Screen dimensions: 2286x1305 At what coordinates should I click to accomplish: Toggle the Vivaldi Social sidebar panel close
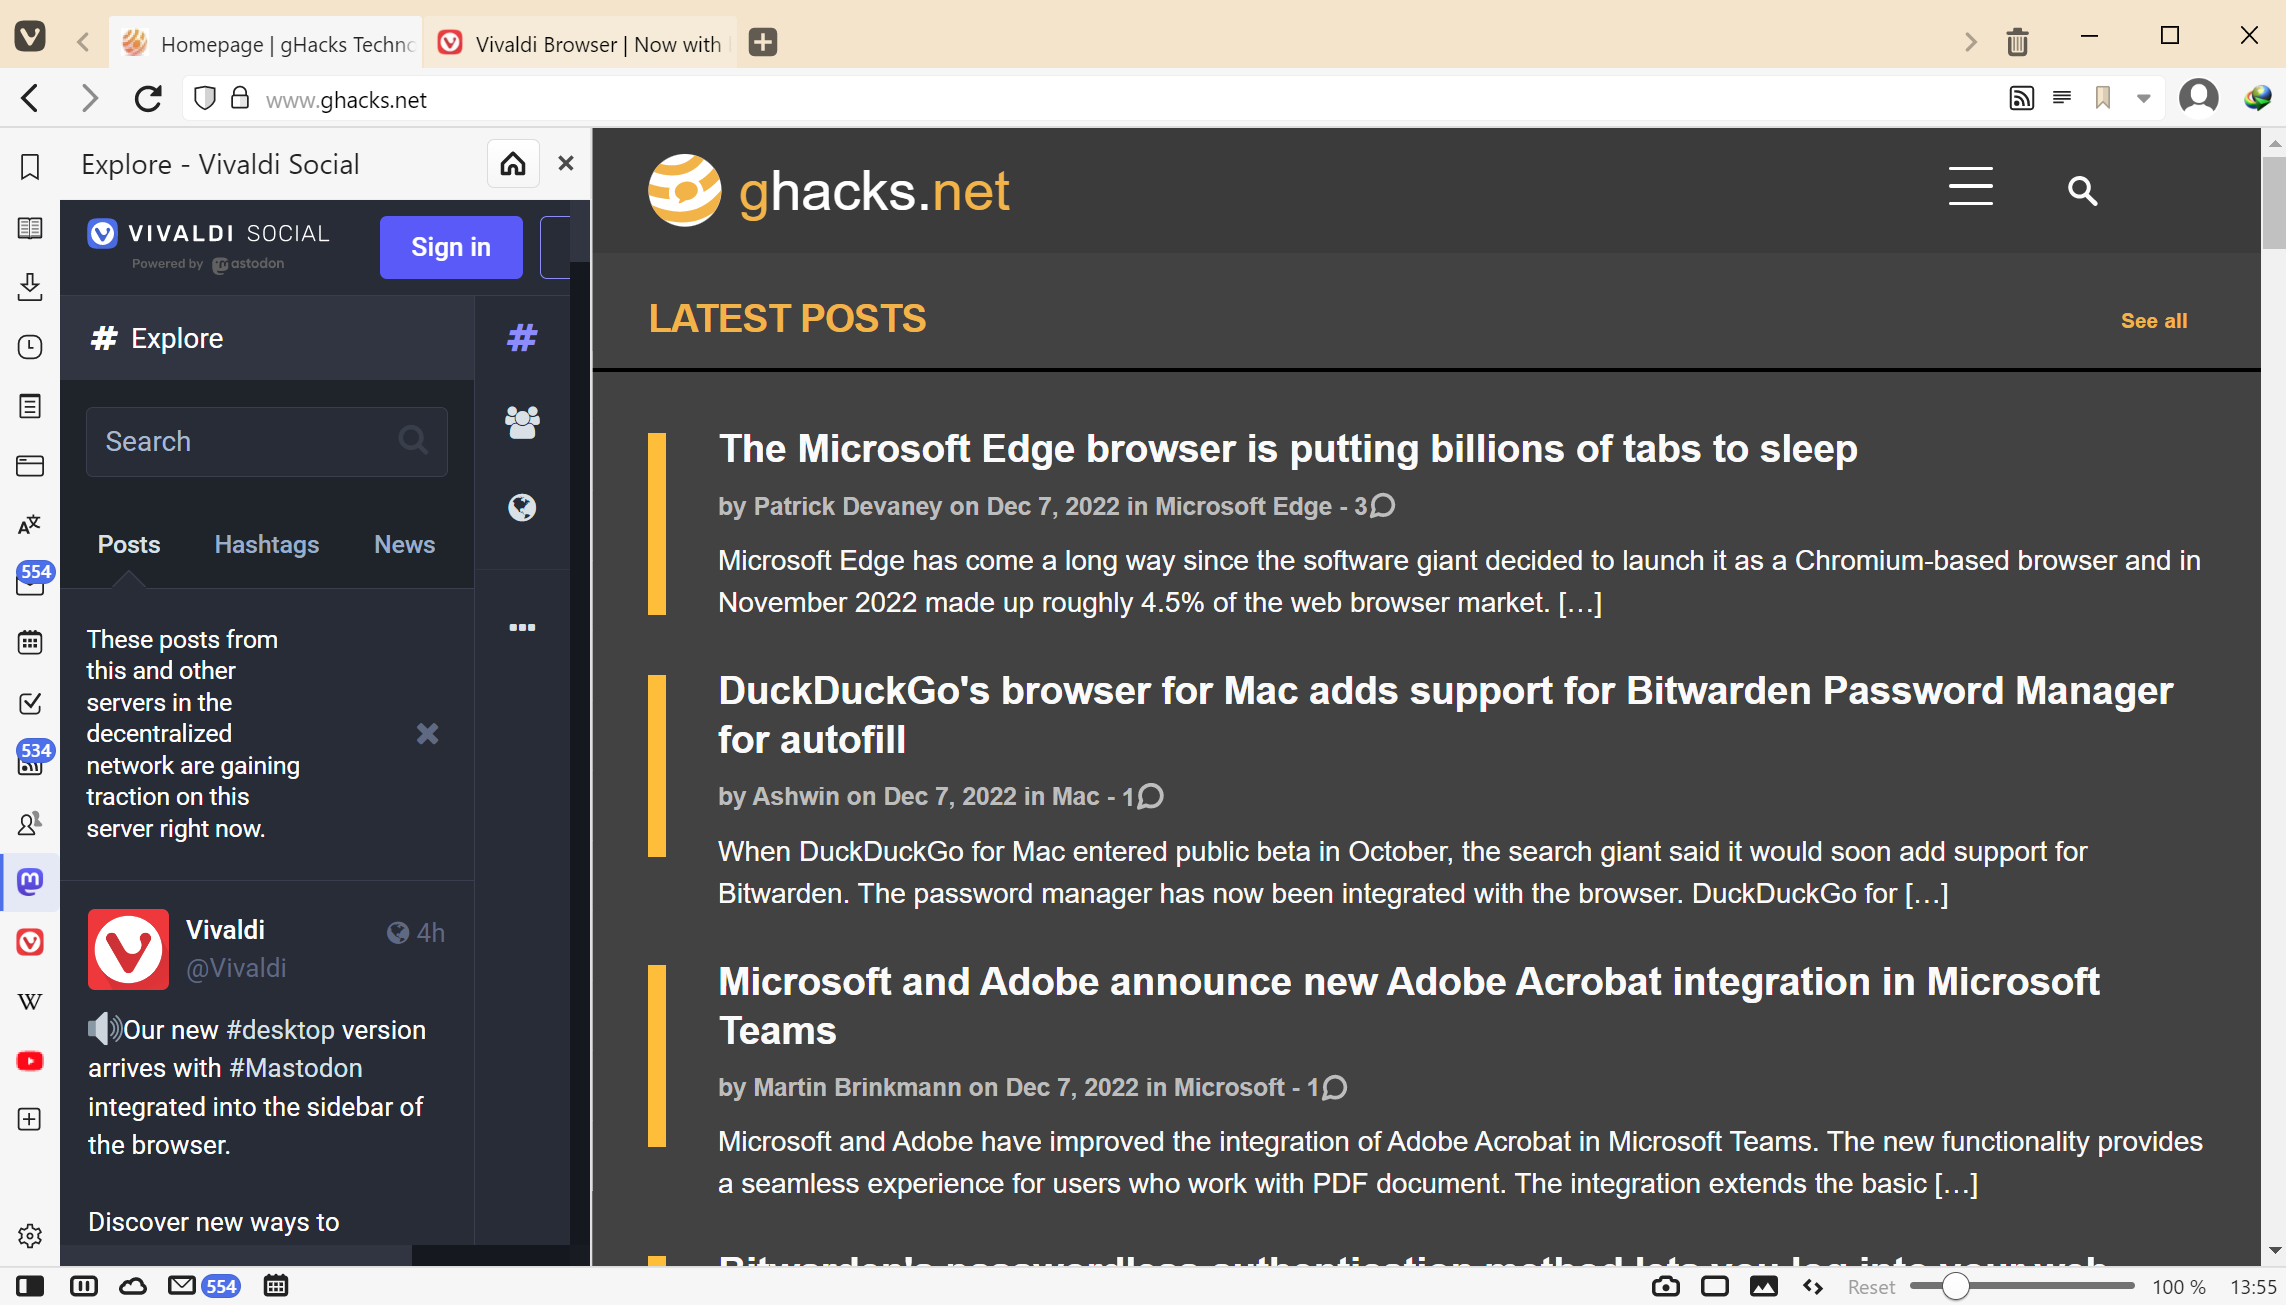click(x=565, y=163)
